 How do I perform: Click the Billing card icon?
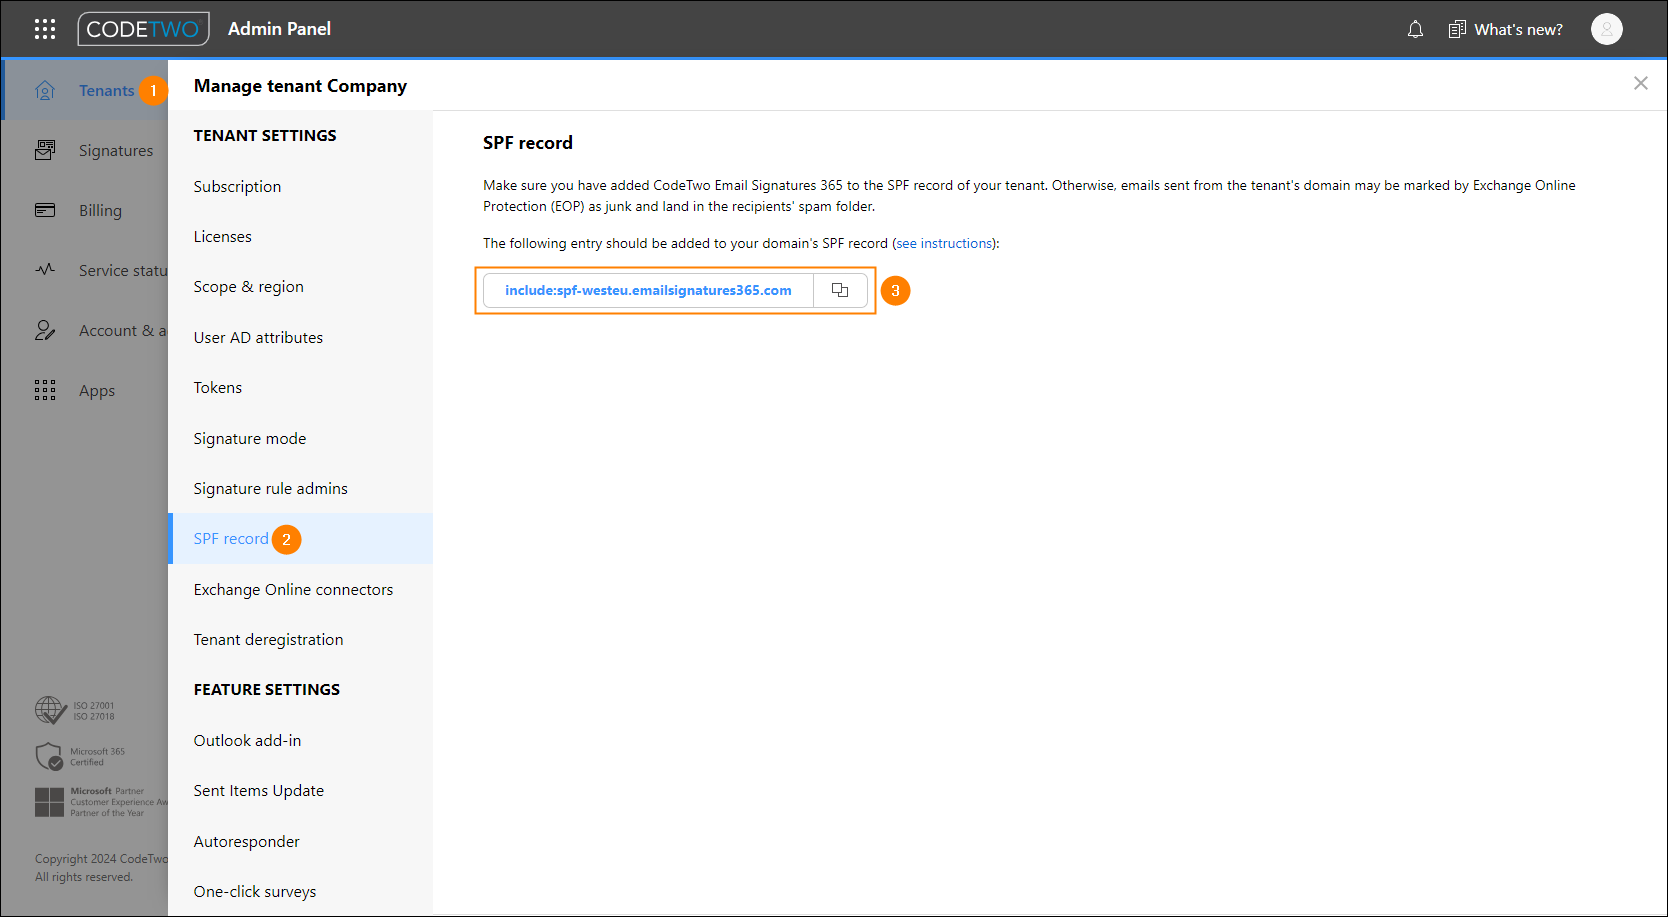[x=45, y=210]
